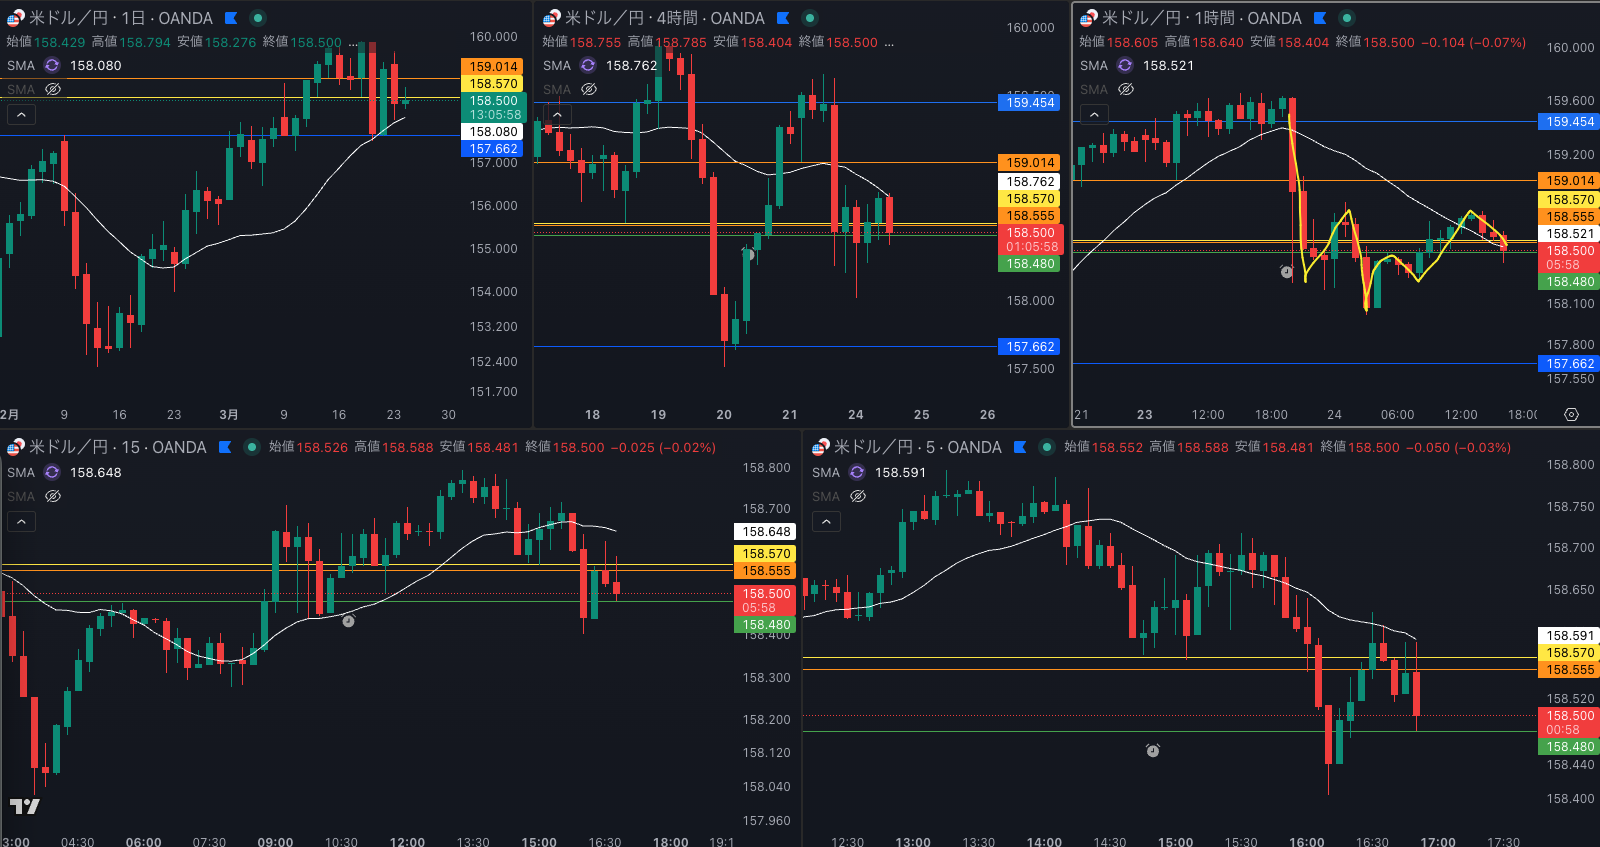Unhide second SMA on 4-hour chart
This screenshot has width=1600, height=847.
(x=589, y=89)
